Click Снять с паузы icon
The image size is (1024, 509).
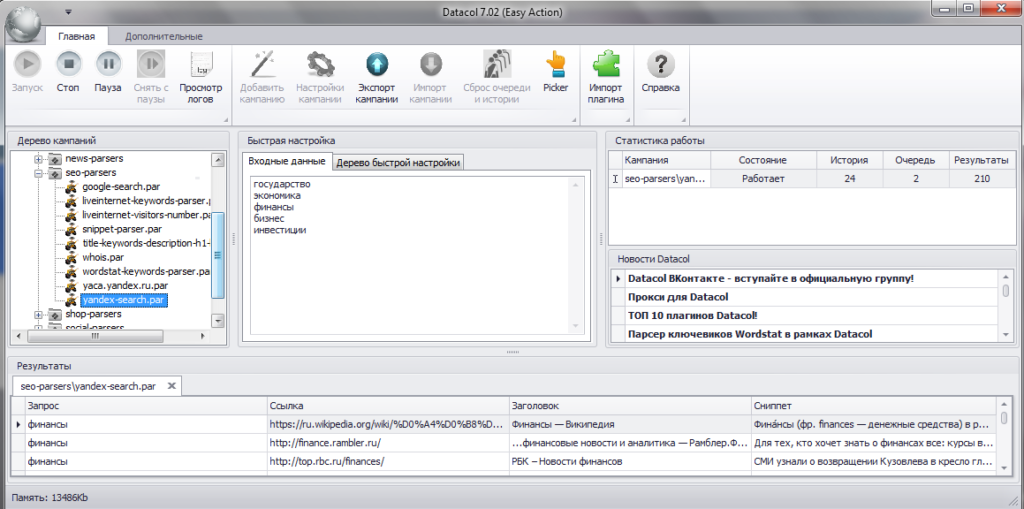[151, 64]
